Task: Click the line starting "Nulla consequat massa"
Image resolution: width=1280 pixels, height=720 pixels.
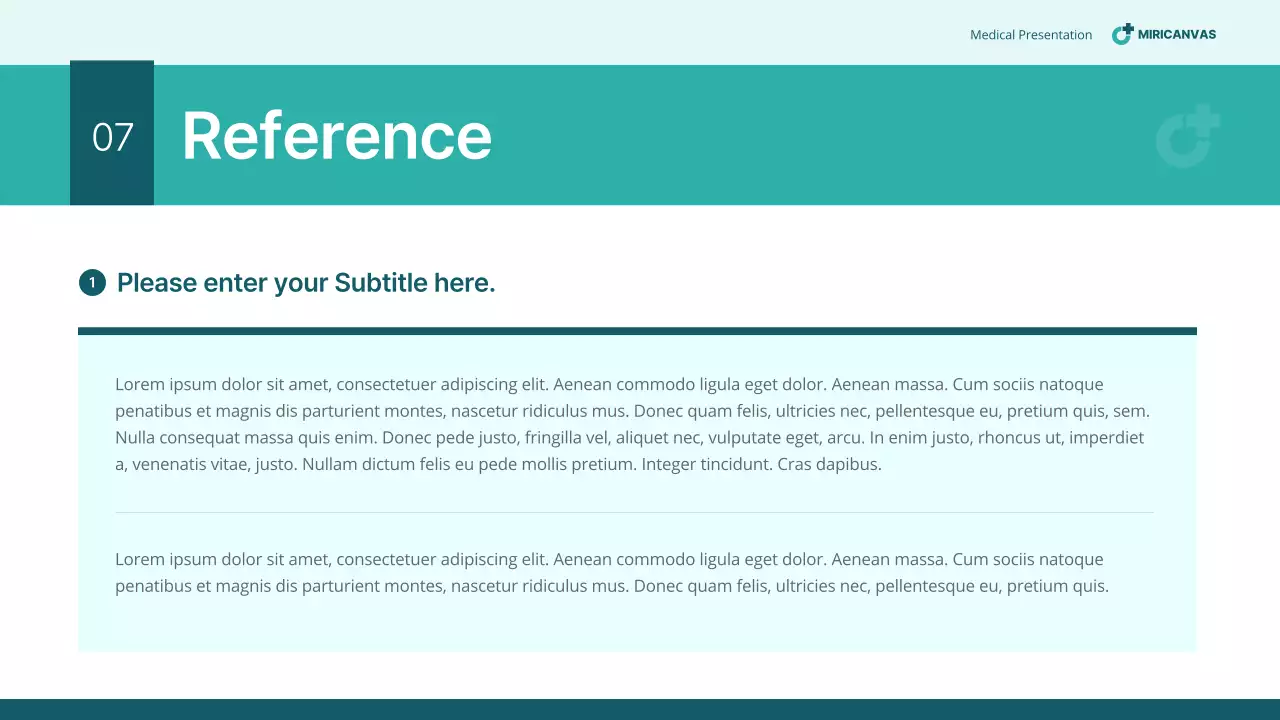Action: tap(629, 437)
